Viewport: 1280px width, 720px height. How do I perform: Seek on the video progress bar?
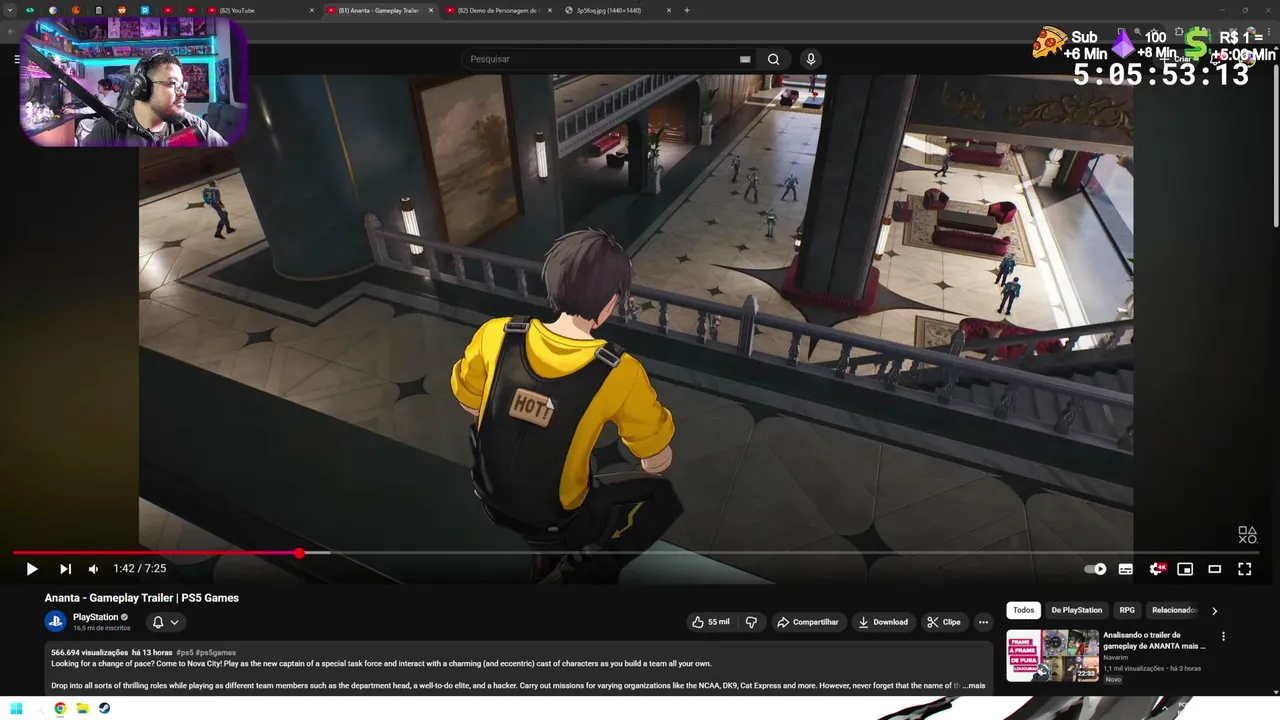pos(636,553)
